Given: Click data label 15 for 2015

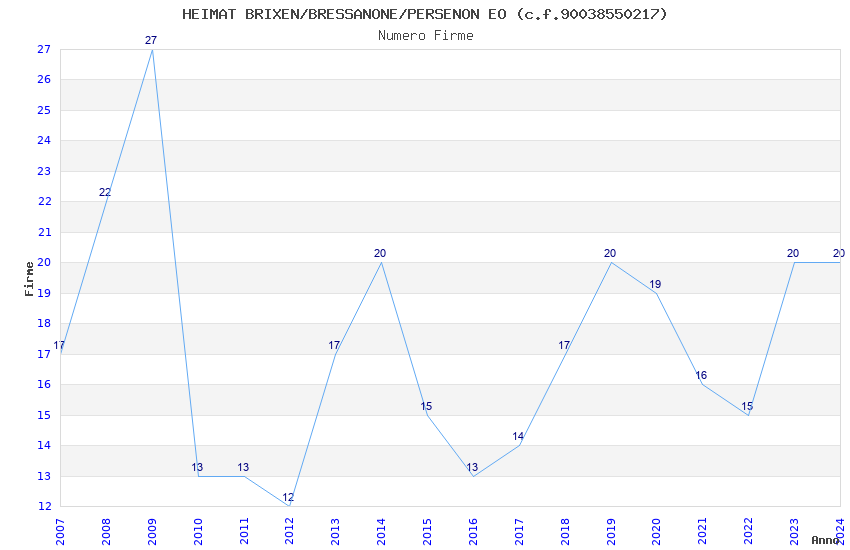Looking at the screenshot, I should [x=426, y=406].
